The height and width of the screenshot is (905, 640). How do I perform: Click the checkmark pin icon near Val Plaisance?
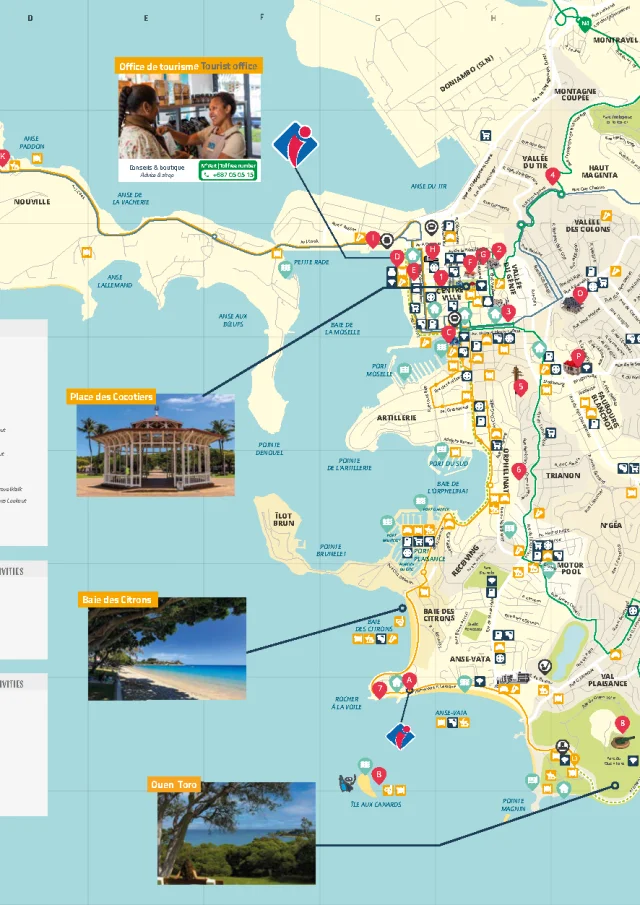click(x=545, y=664)
